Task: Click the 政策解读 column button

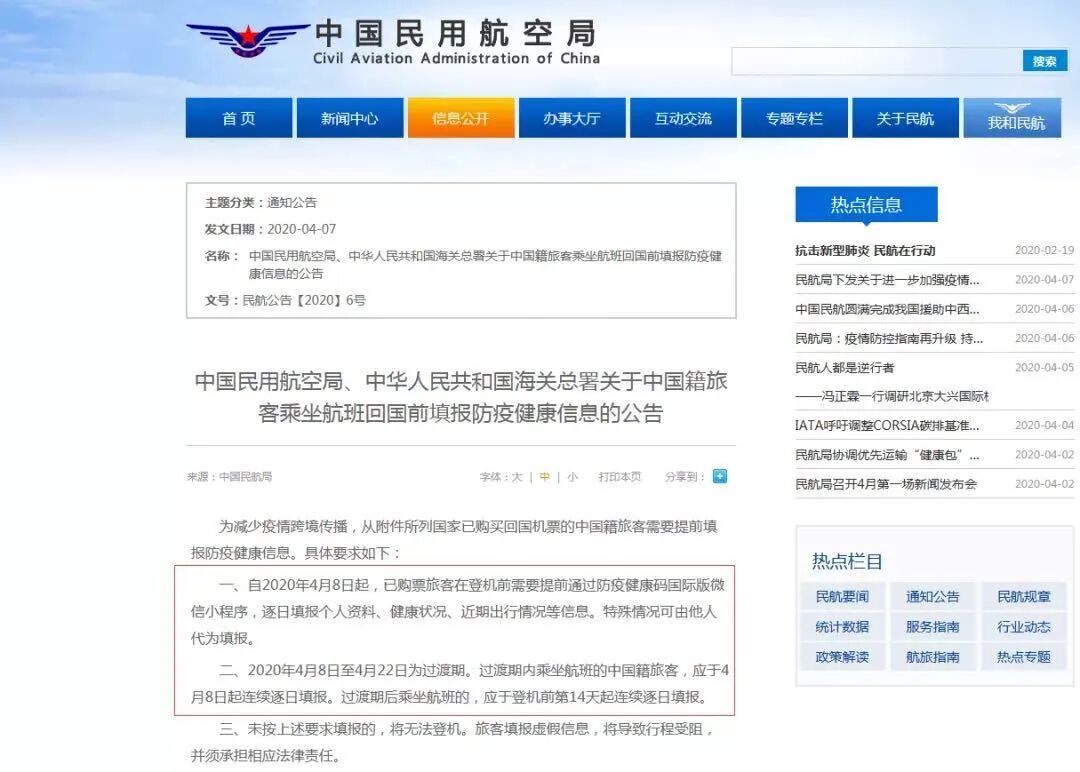Action: (x=842, y=657)
